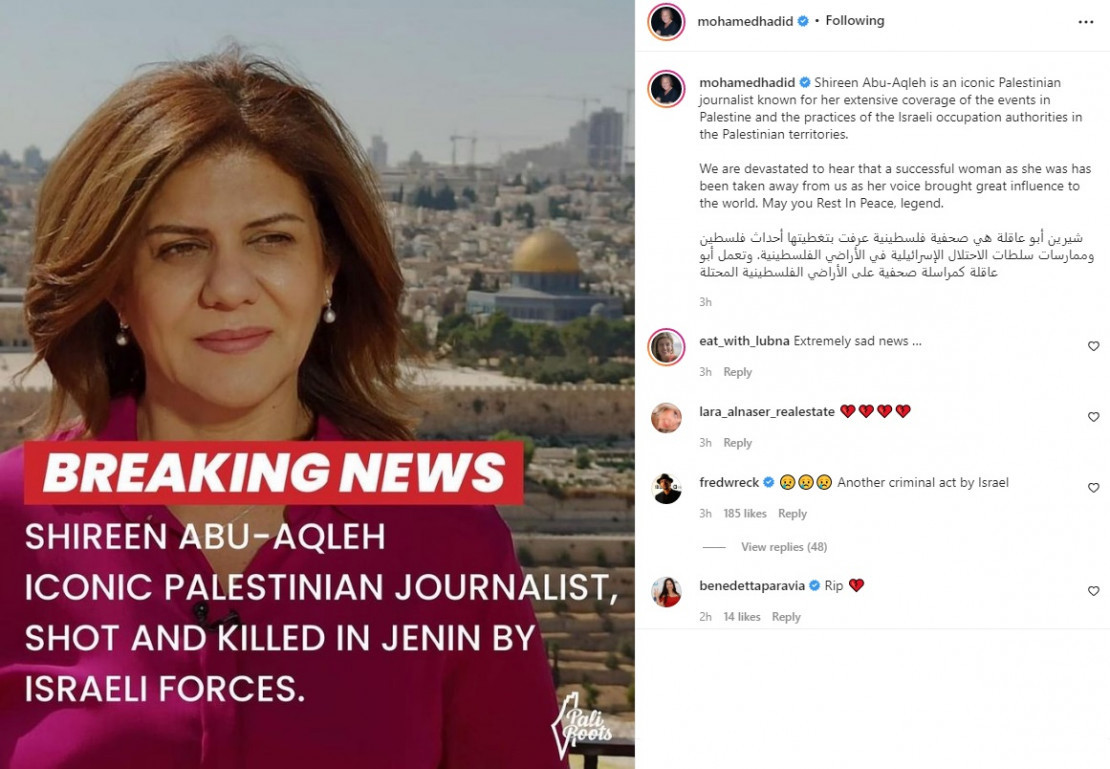
Task: View 14 likes on benedettaparavia's comment
Action: pos(741,617)
